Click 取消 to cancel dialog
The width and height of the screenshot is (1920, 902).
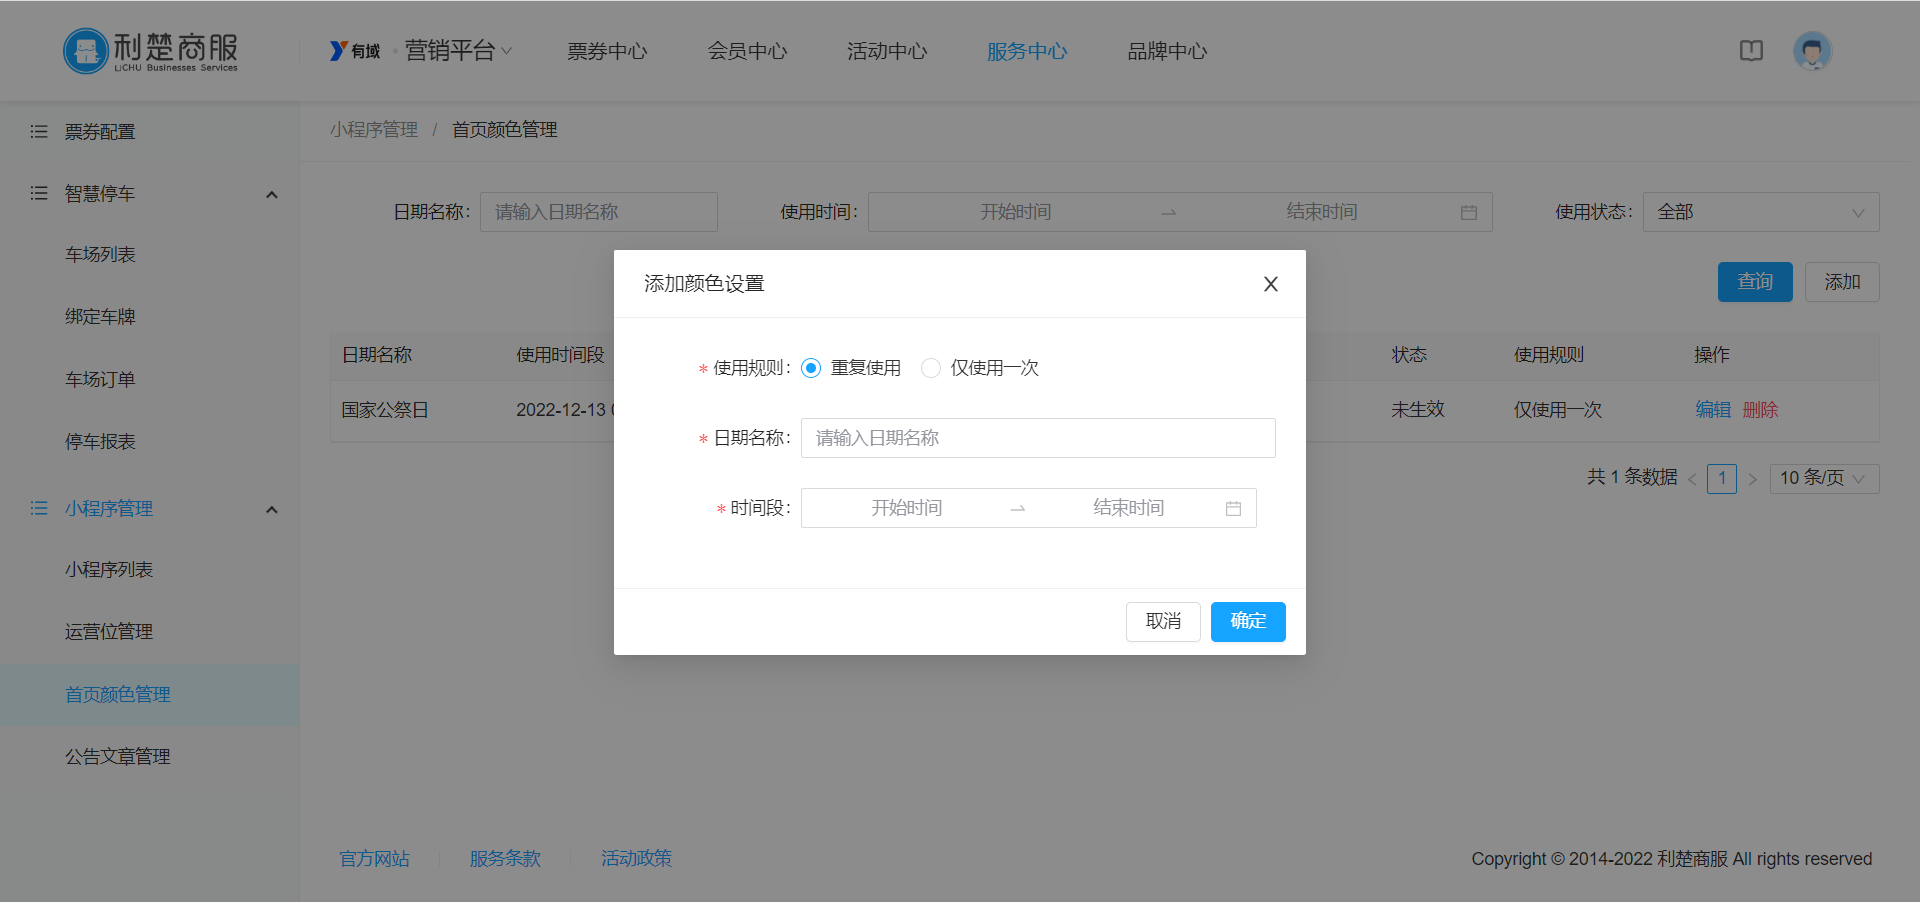(x=1163, y=621)
